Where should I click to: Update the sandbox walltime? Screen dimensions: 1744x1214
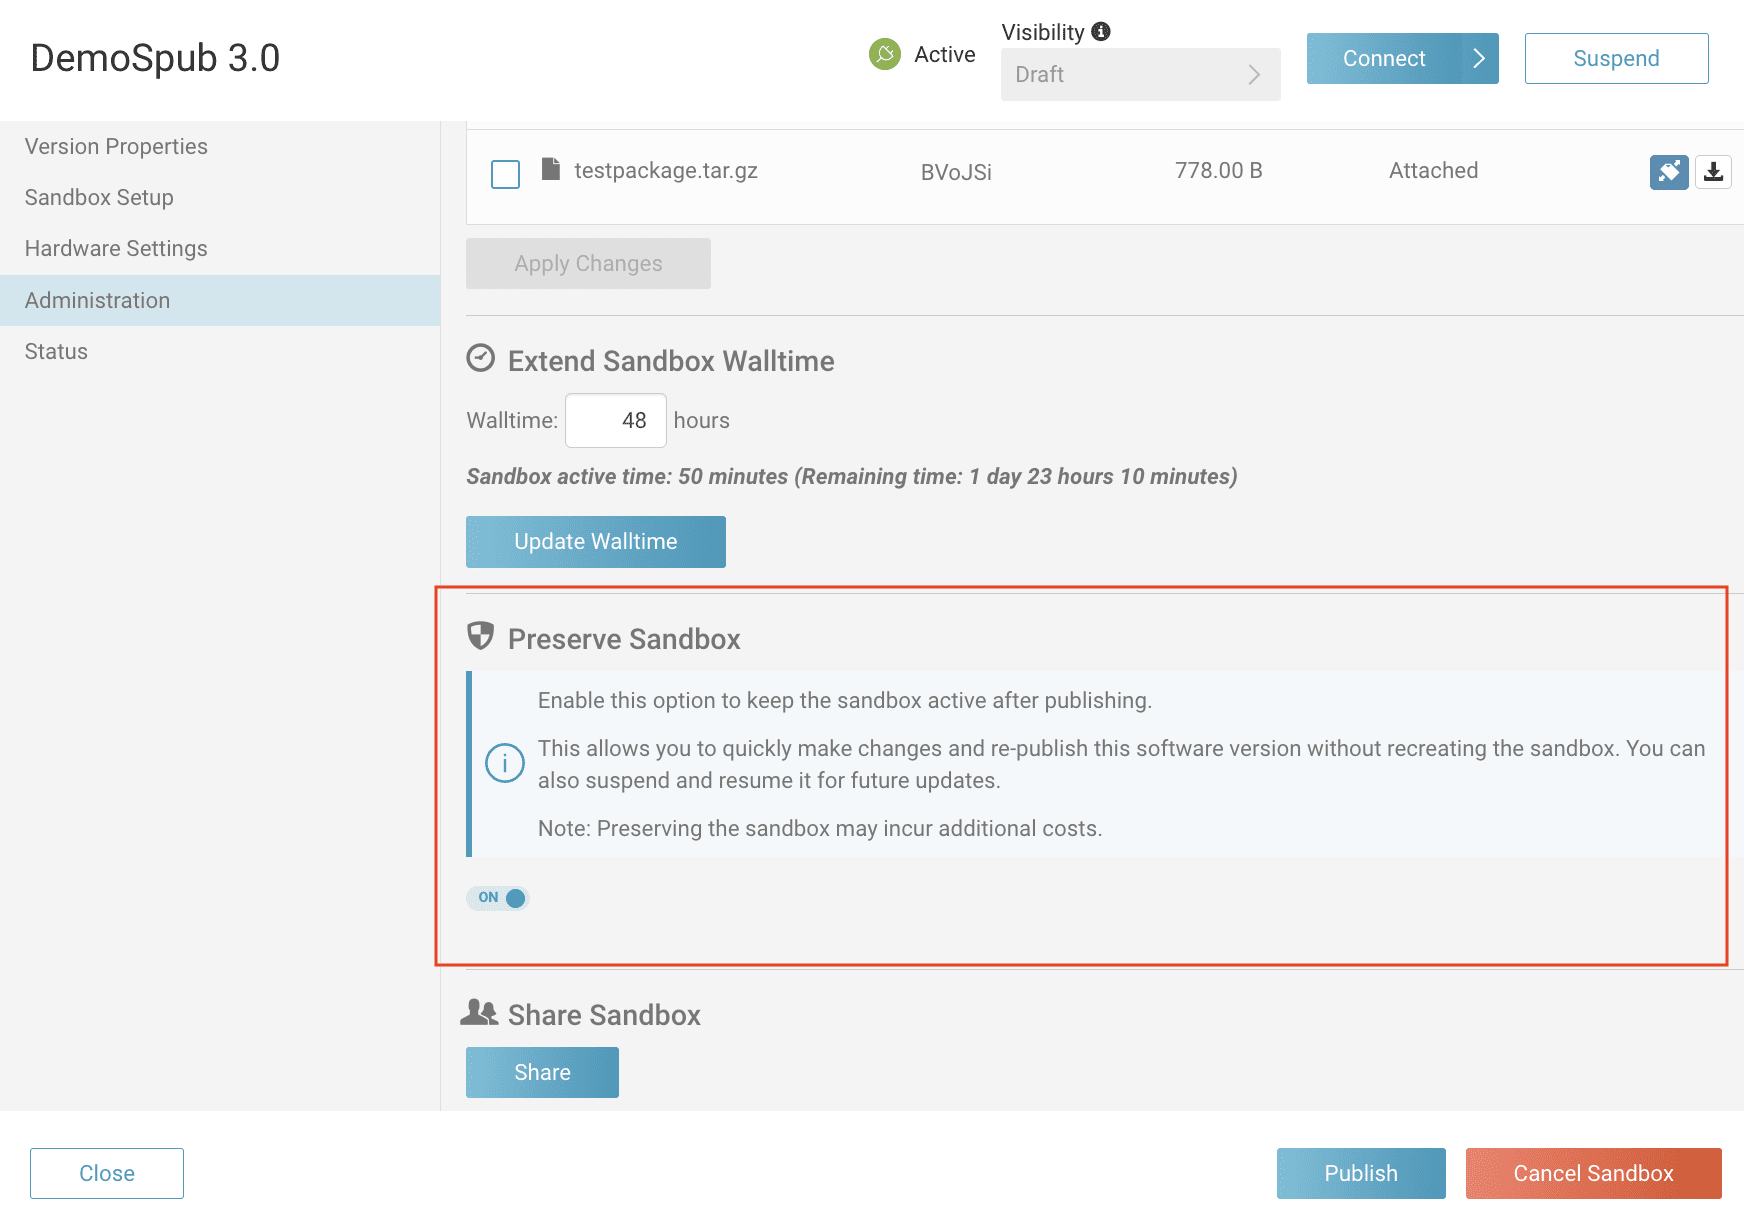[x=595, y=541]
